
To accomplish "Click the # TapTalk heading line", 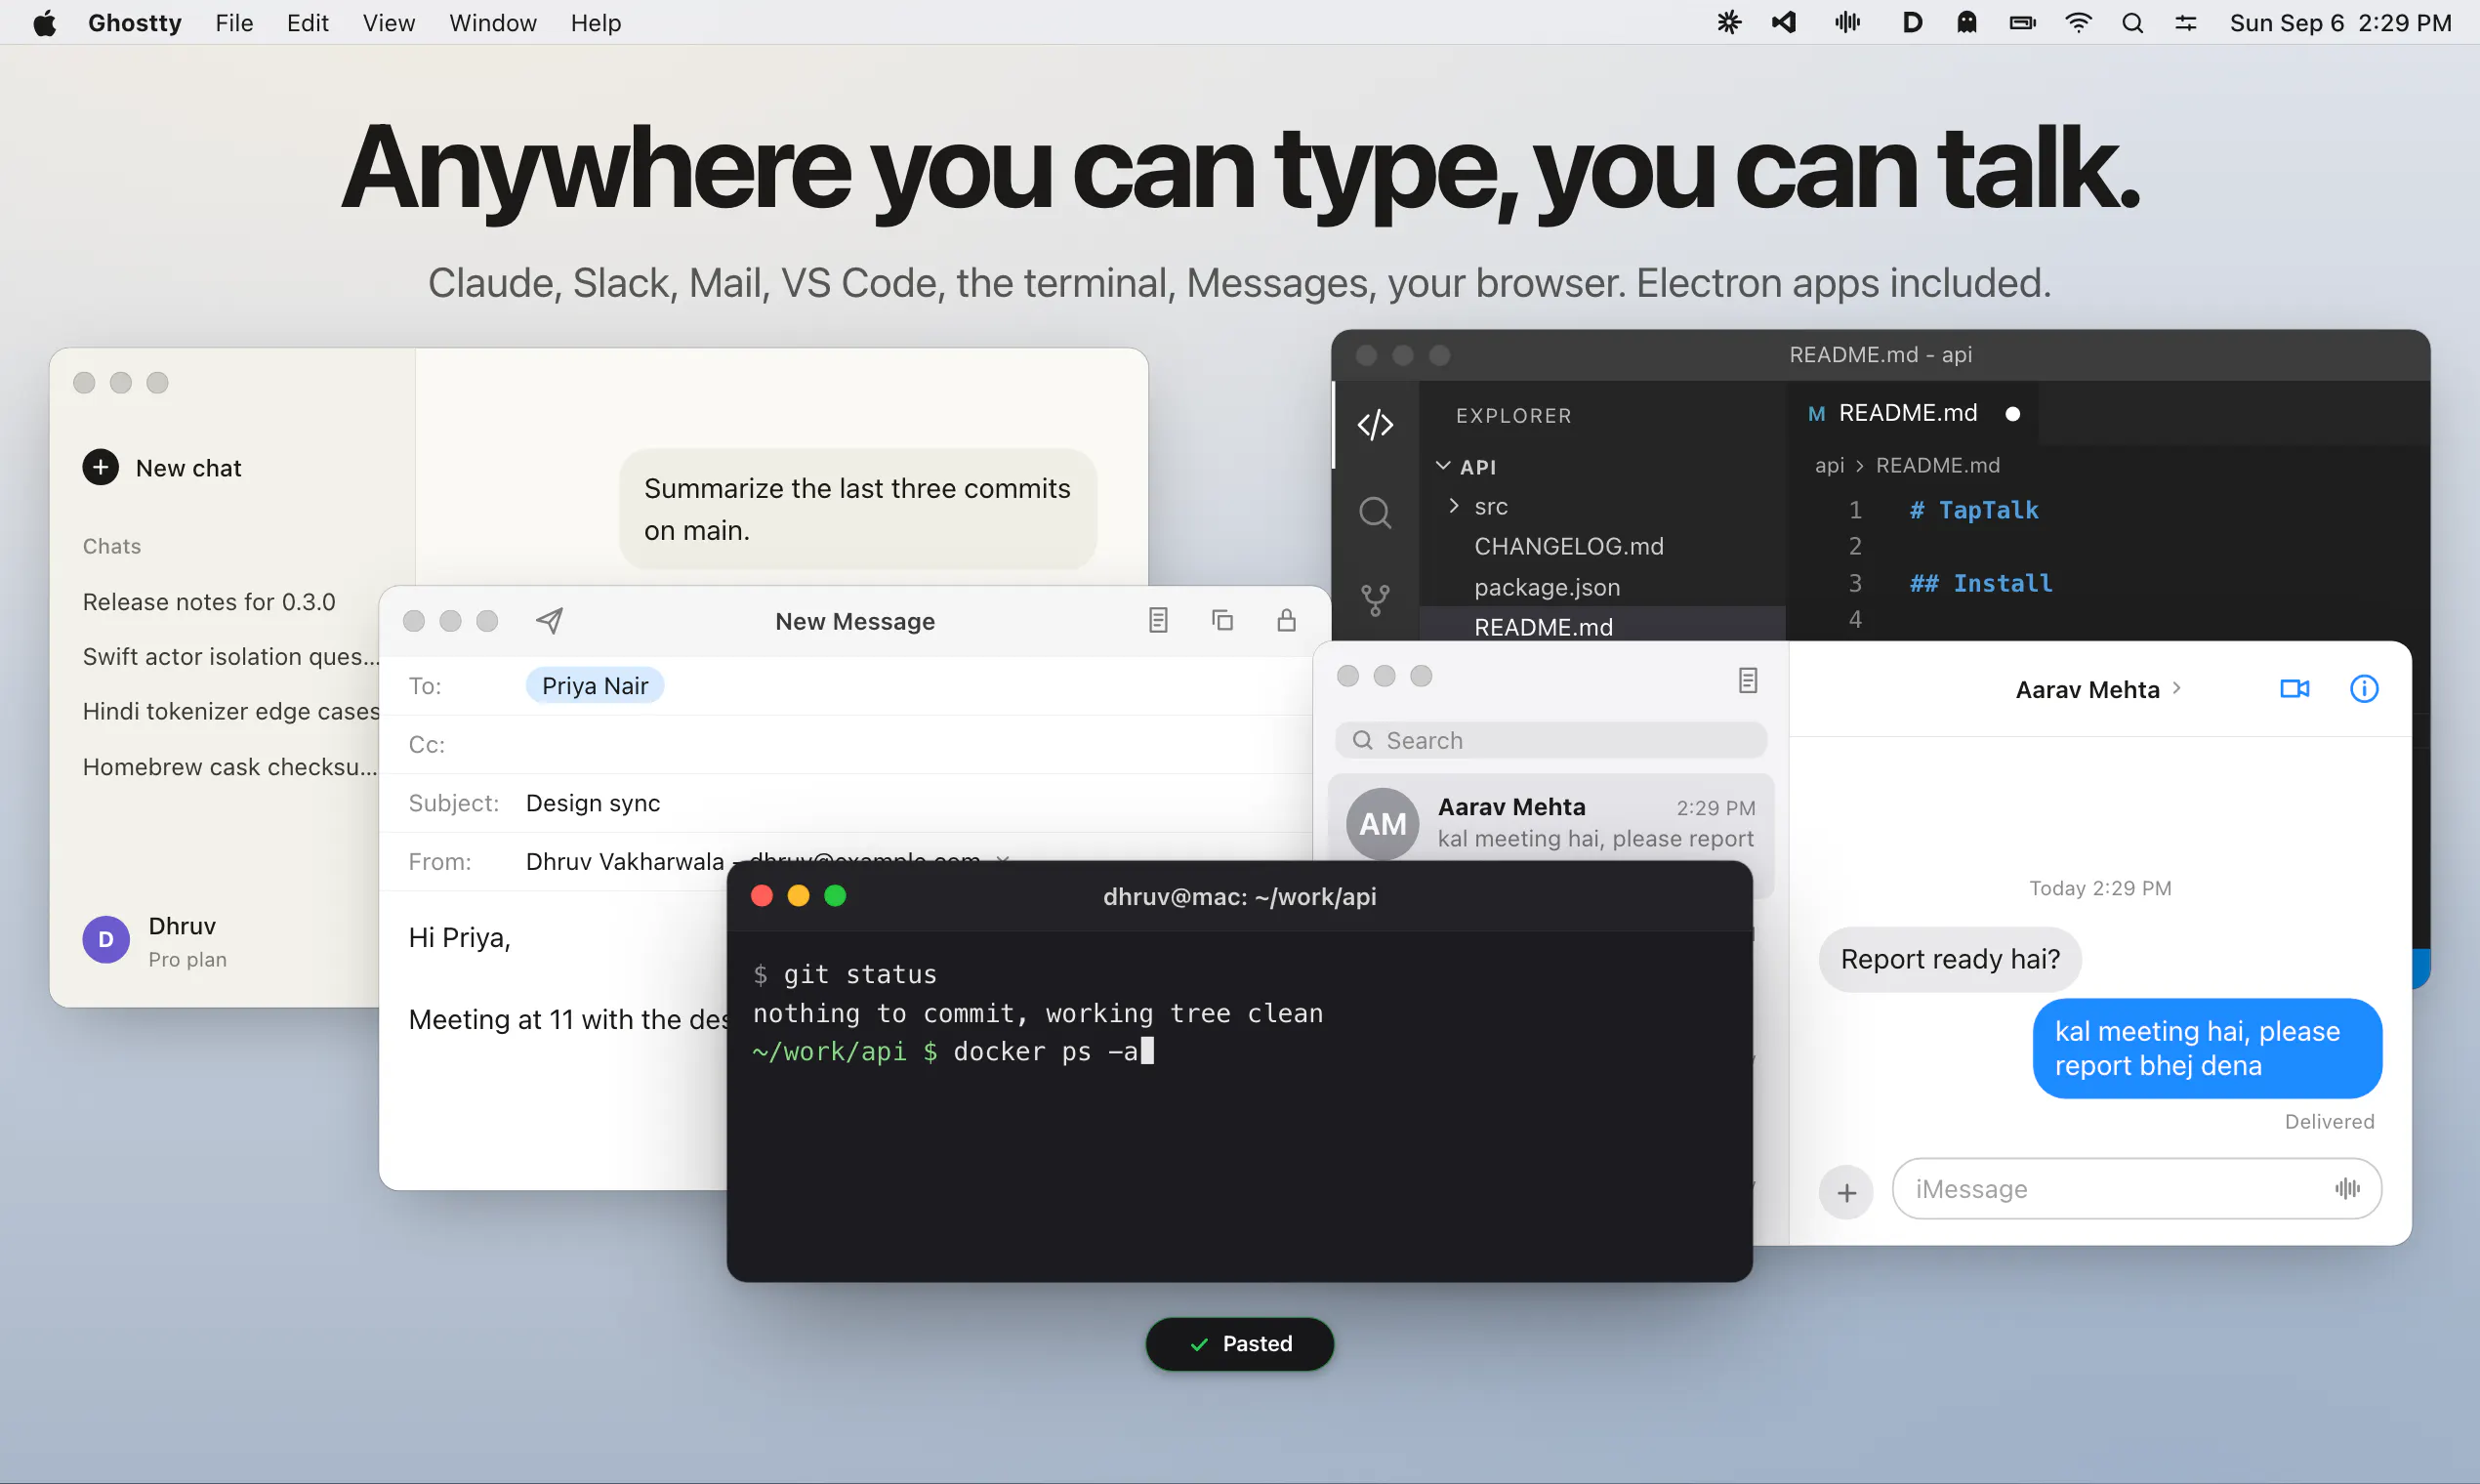I will [1973, 510].
